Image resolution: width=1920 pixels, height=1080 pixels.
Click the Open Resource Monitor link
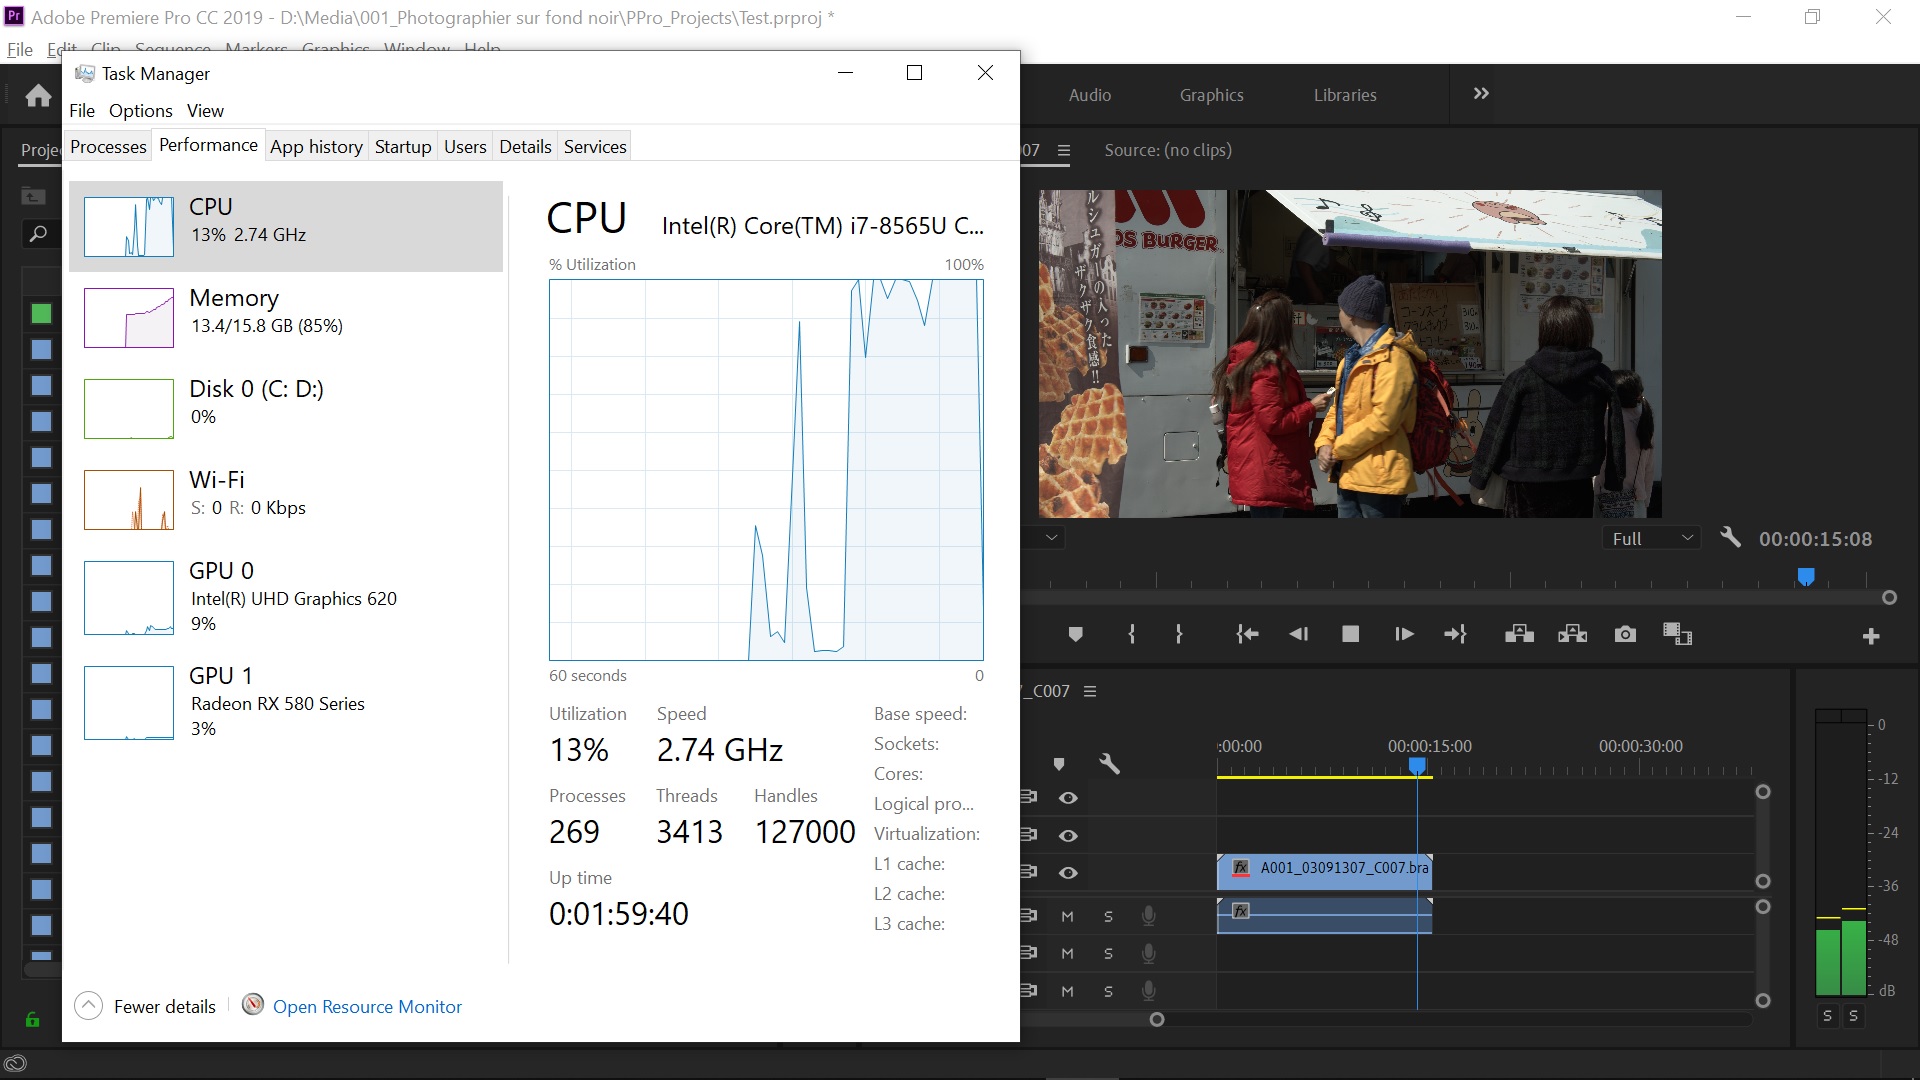point(367,1006)
